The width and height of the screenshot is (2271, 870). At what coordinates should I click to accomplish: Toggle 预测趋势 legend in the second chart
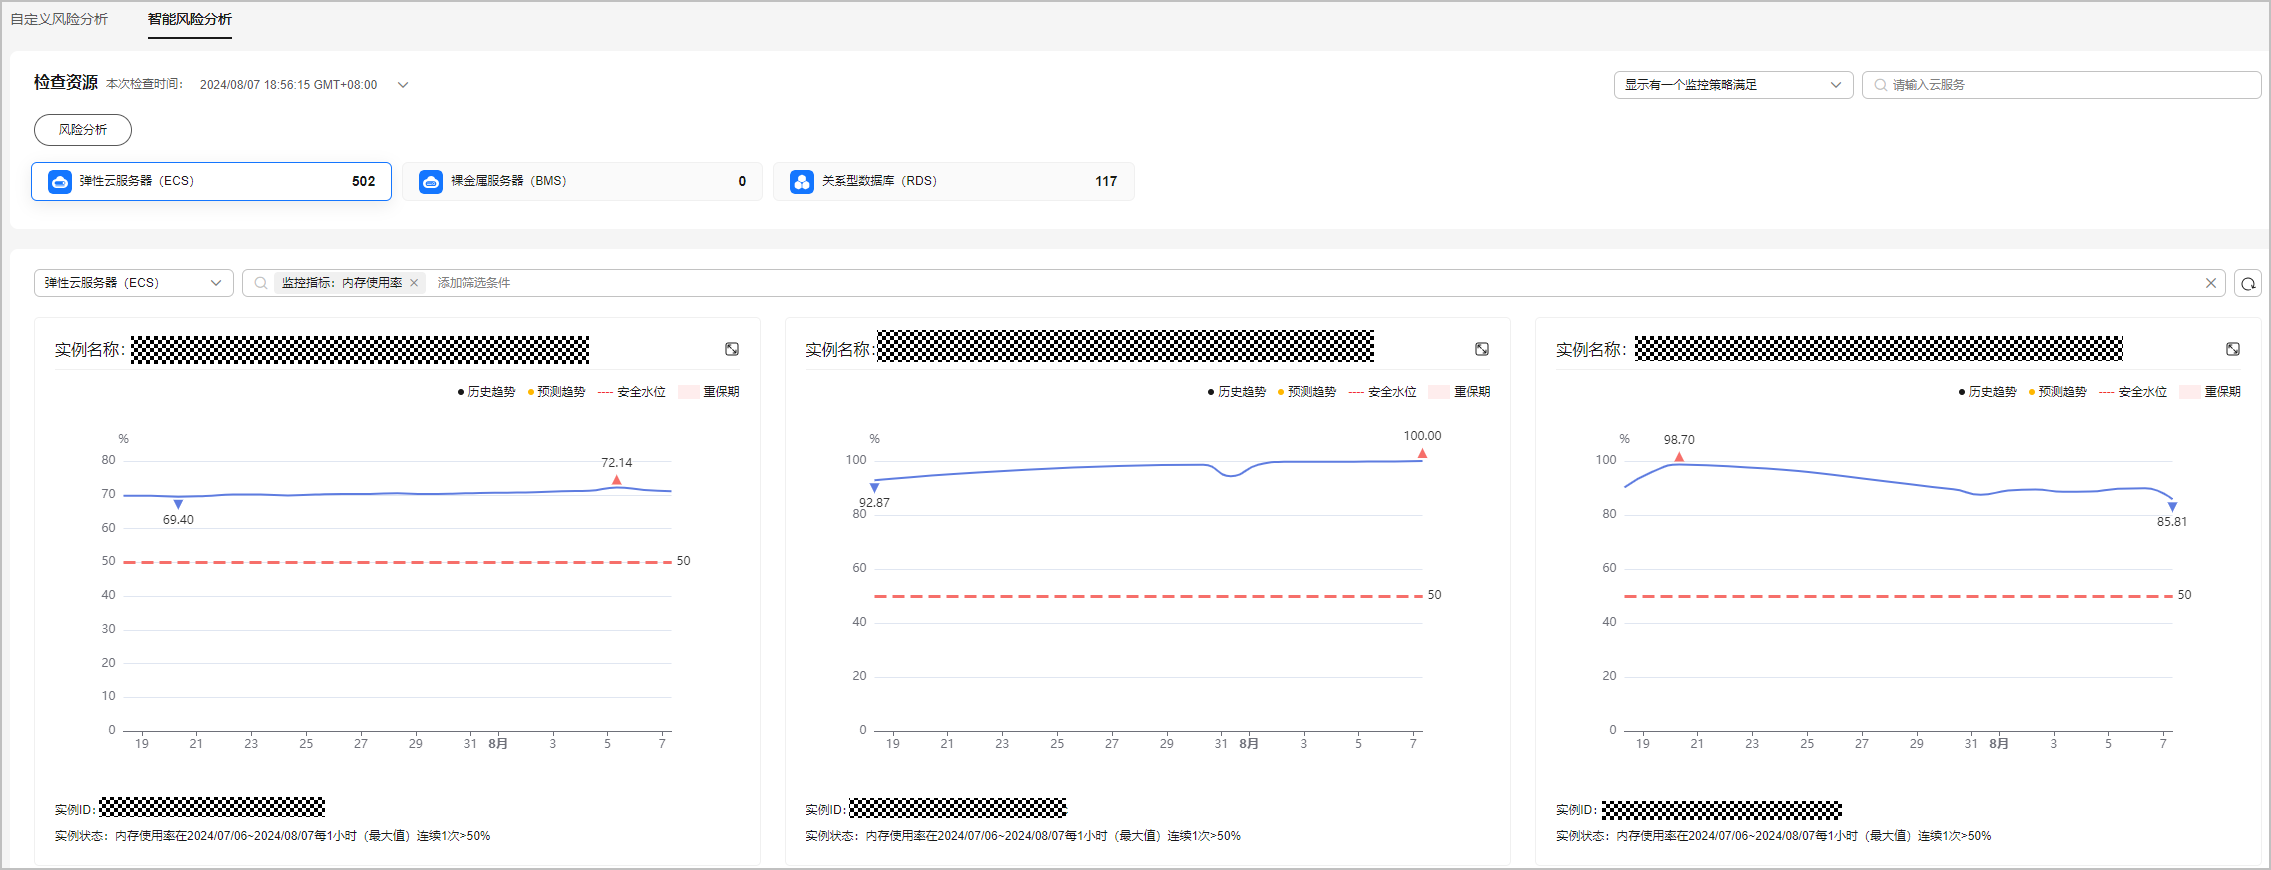point(1307,392)
